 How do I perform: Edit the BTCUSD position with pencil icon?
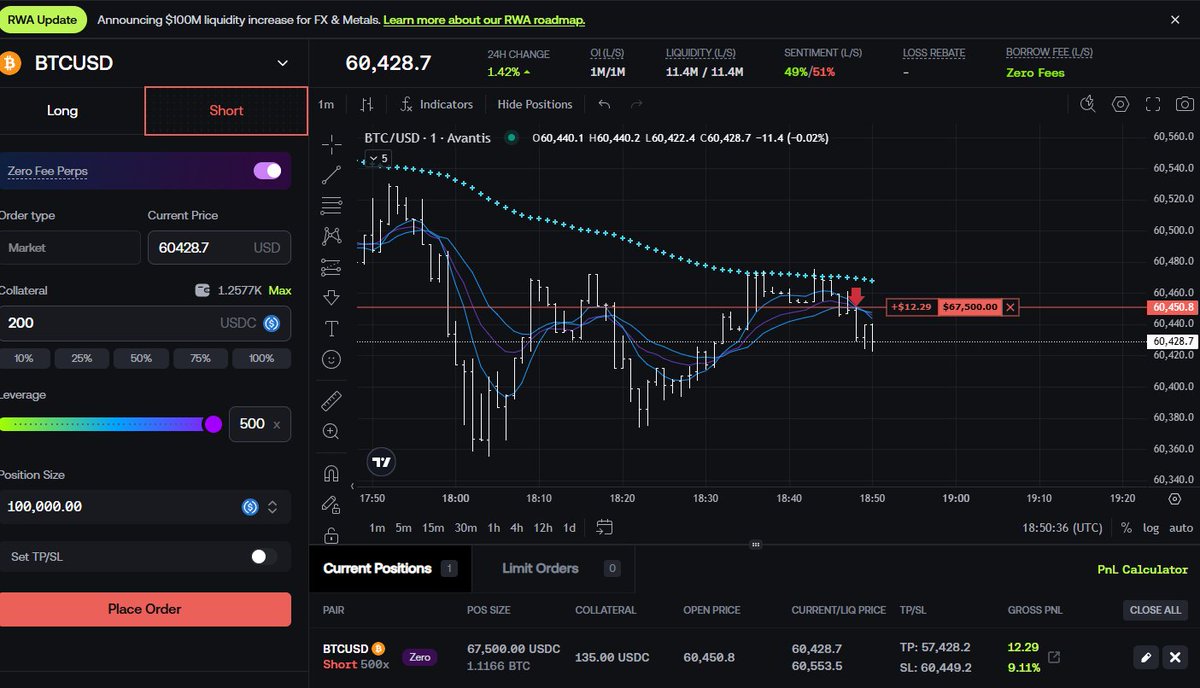[x=1146, y=657]
